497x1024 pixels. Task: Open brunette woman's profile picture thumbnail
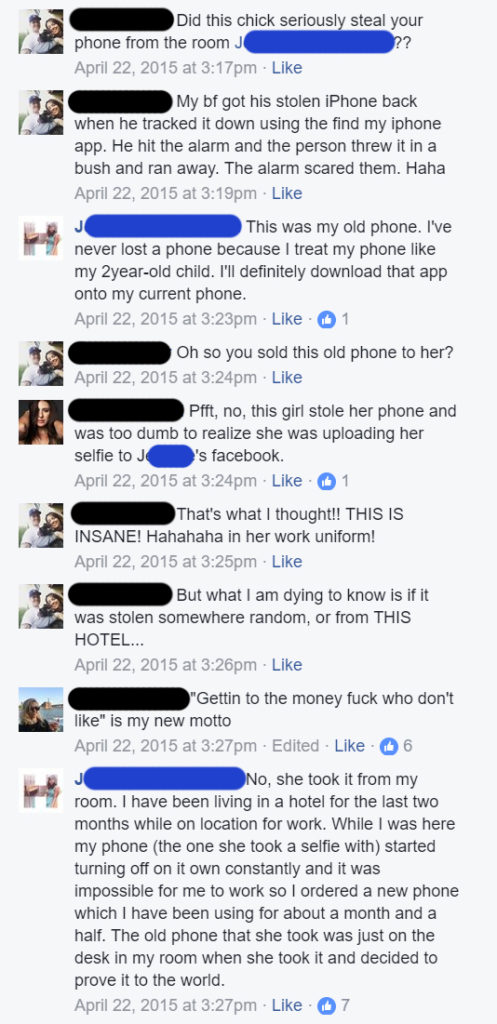point(40,422)
